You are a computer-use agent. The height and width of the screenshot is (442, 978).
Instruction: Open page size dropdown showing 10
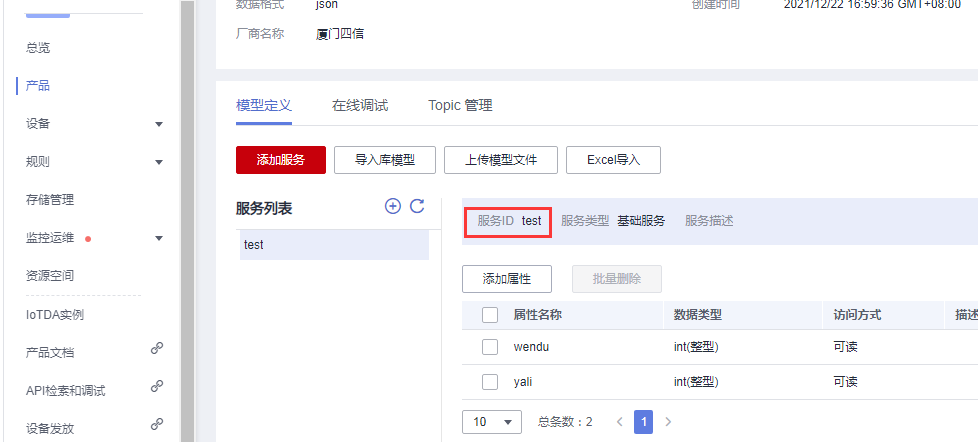491,422
